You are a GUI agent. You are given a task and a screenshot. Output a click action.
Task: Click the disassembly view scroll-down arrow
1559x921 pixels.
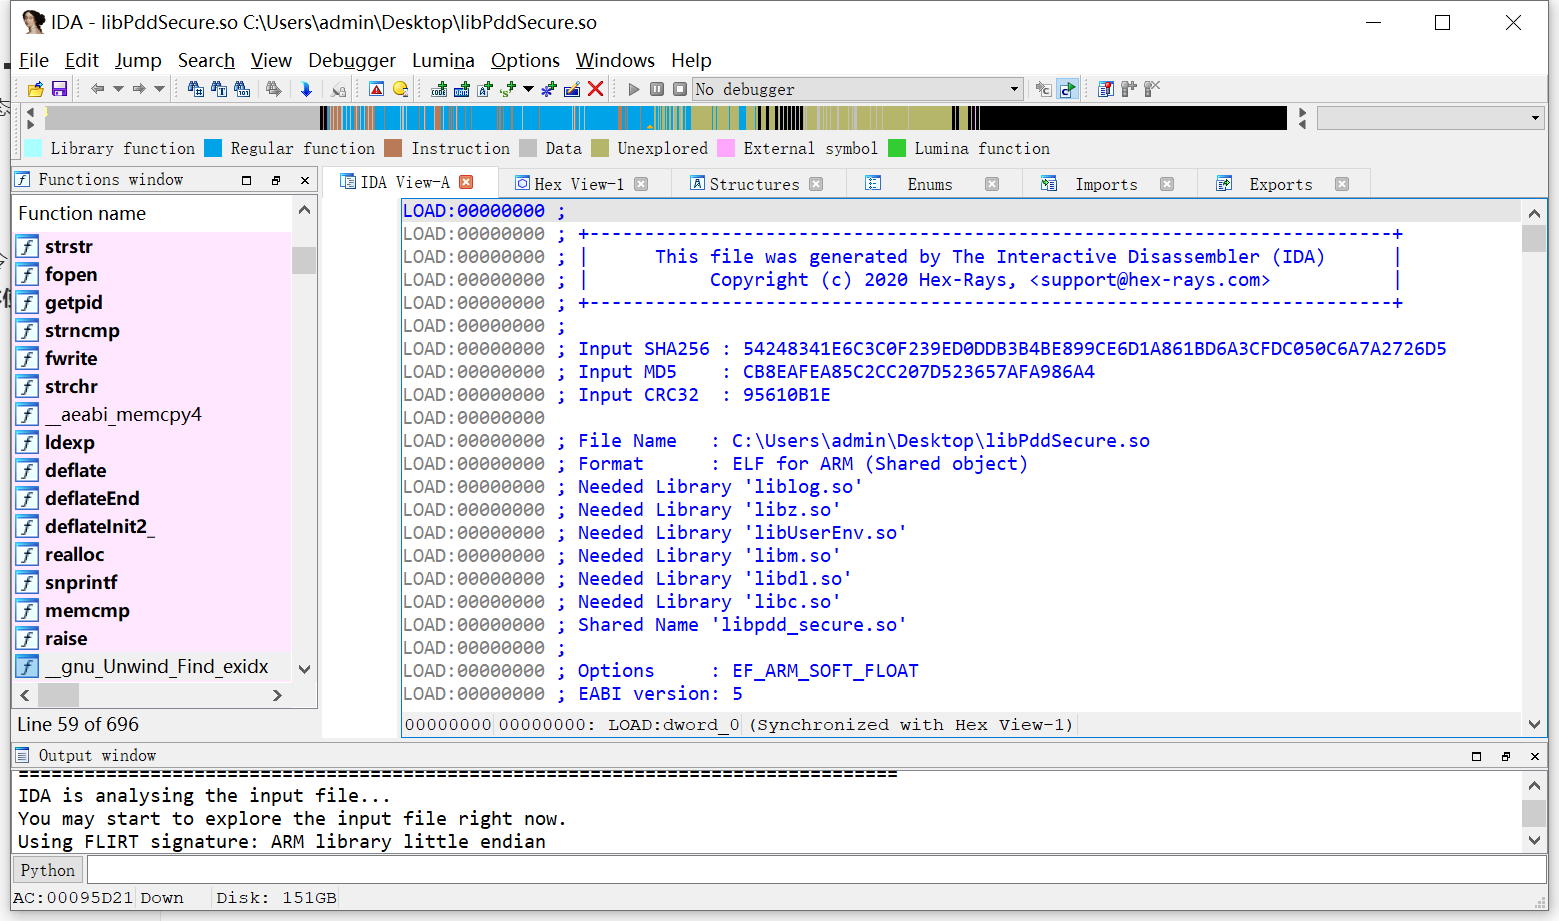click(x=1534, y=724)
